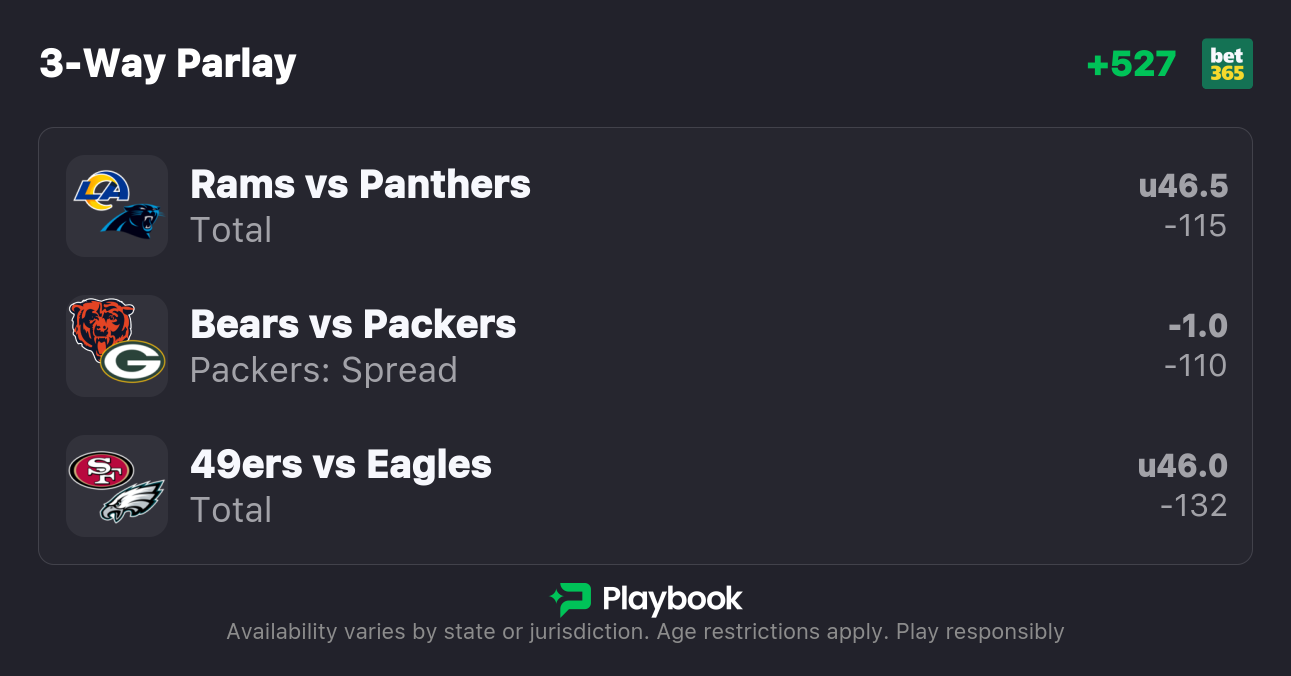The width and height of the screenshot is (1291, 676).
Task: Click the 3-Way Parlay title
Action: click(168, 64)
